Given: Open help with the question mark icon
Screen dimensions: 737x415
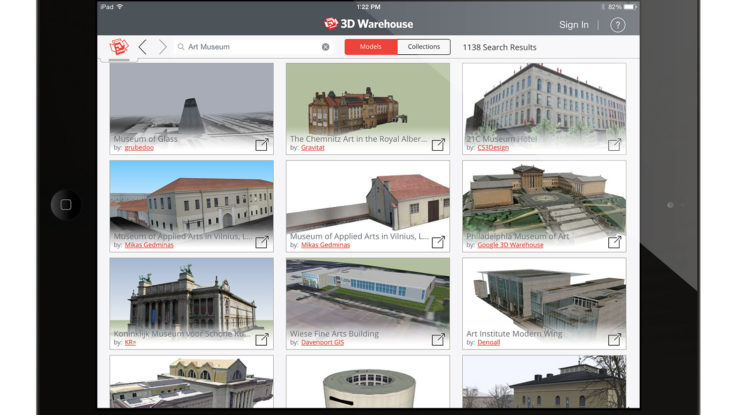Looking at the screenshot, I should click(618, 25).
